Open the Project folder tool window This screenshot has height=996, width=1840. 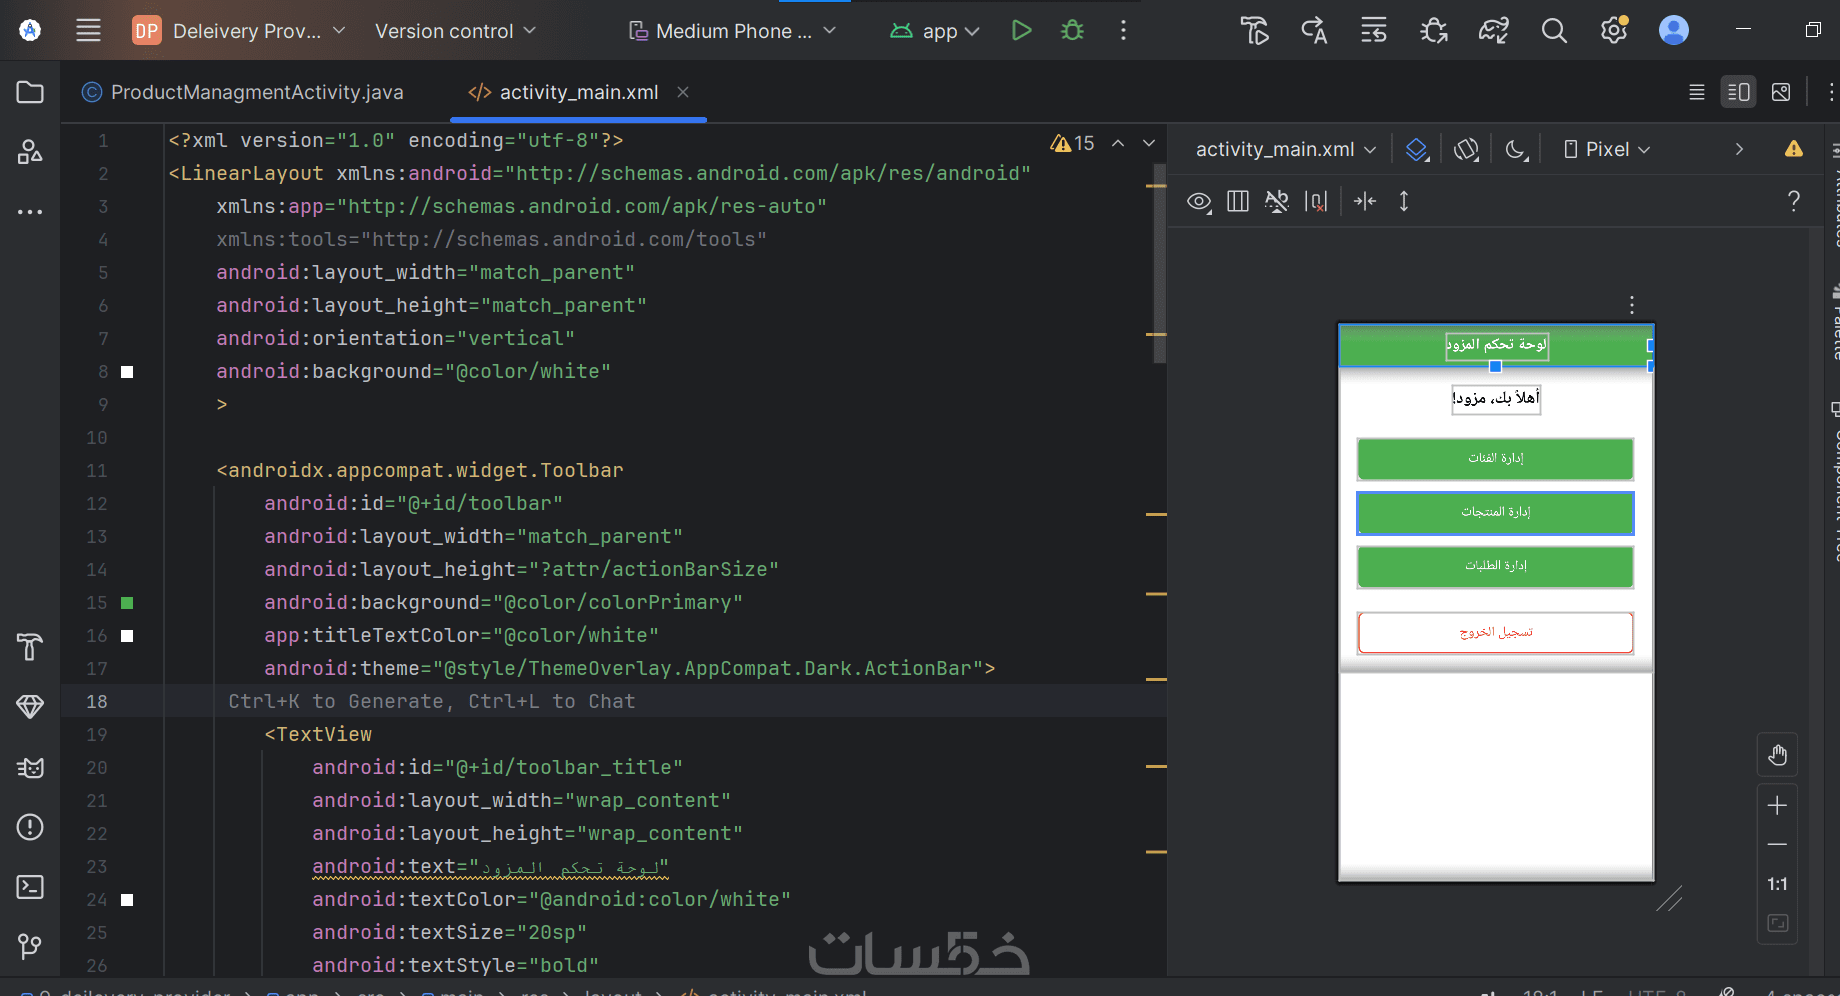pos(30,93)
